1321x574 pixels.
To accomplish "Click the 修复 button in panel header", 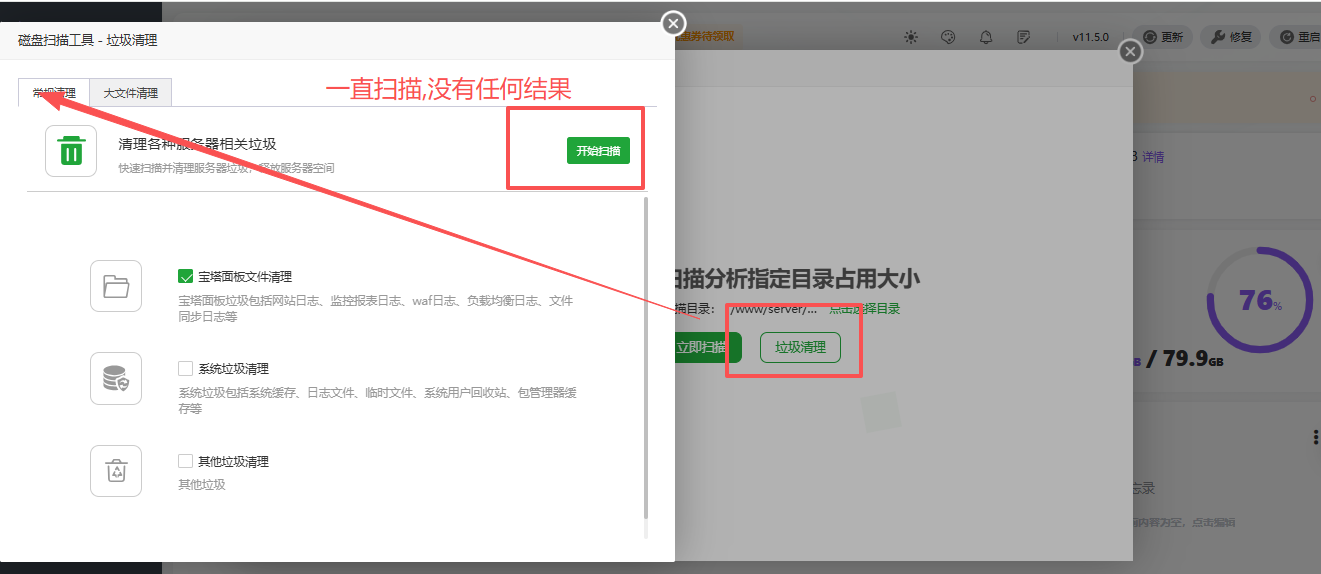I will pos(1230,37).
